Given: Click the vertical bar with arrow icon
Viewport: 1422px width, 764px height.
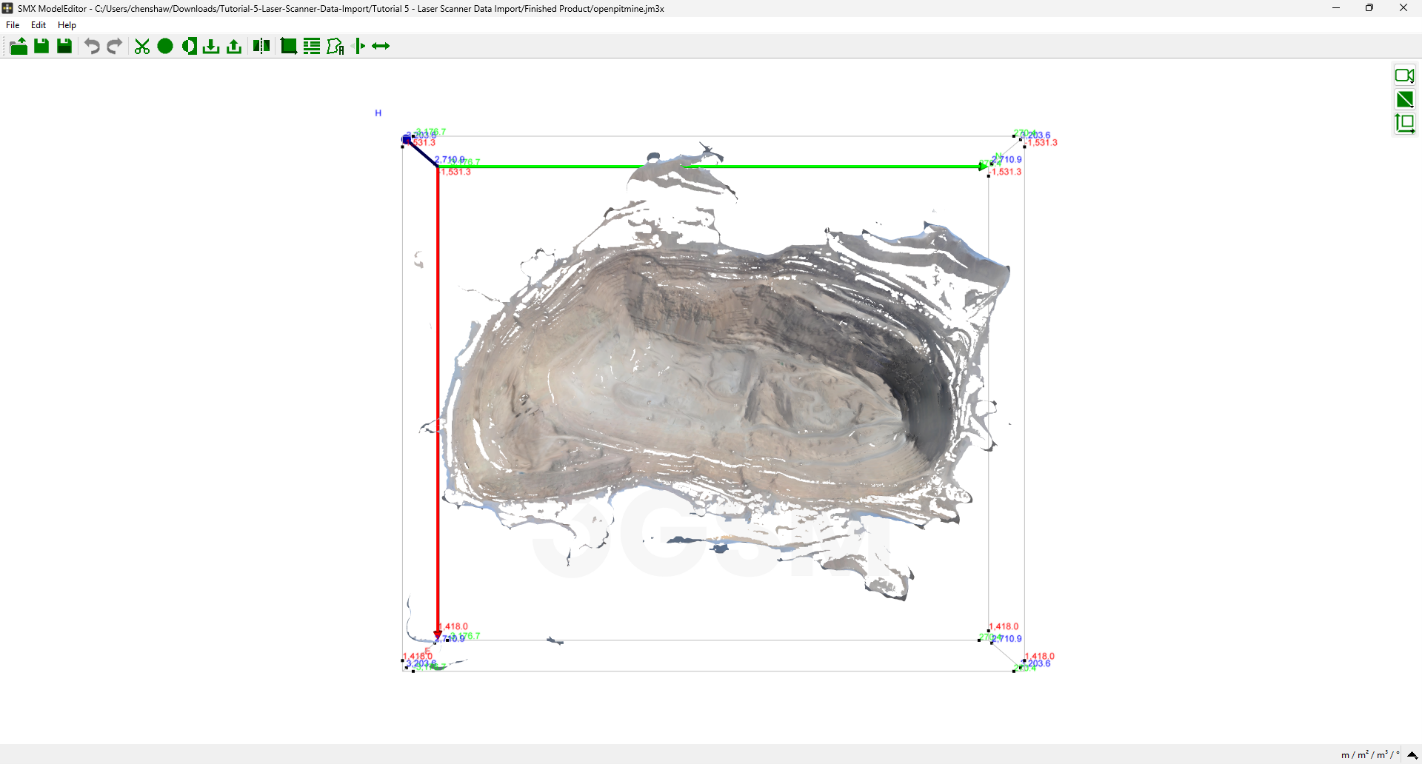Looking at the screenshot, I should click(359, 46).
